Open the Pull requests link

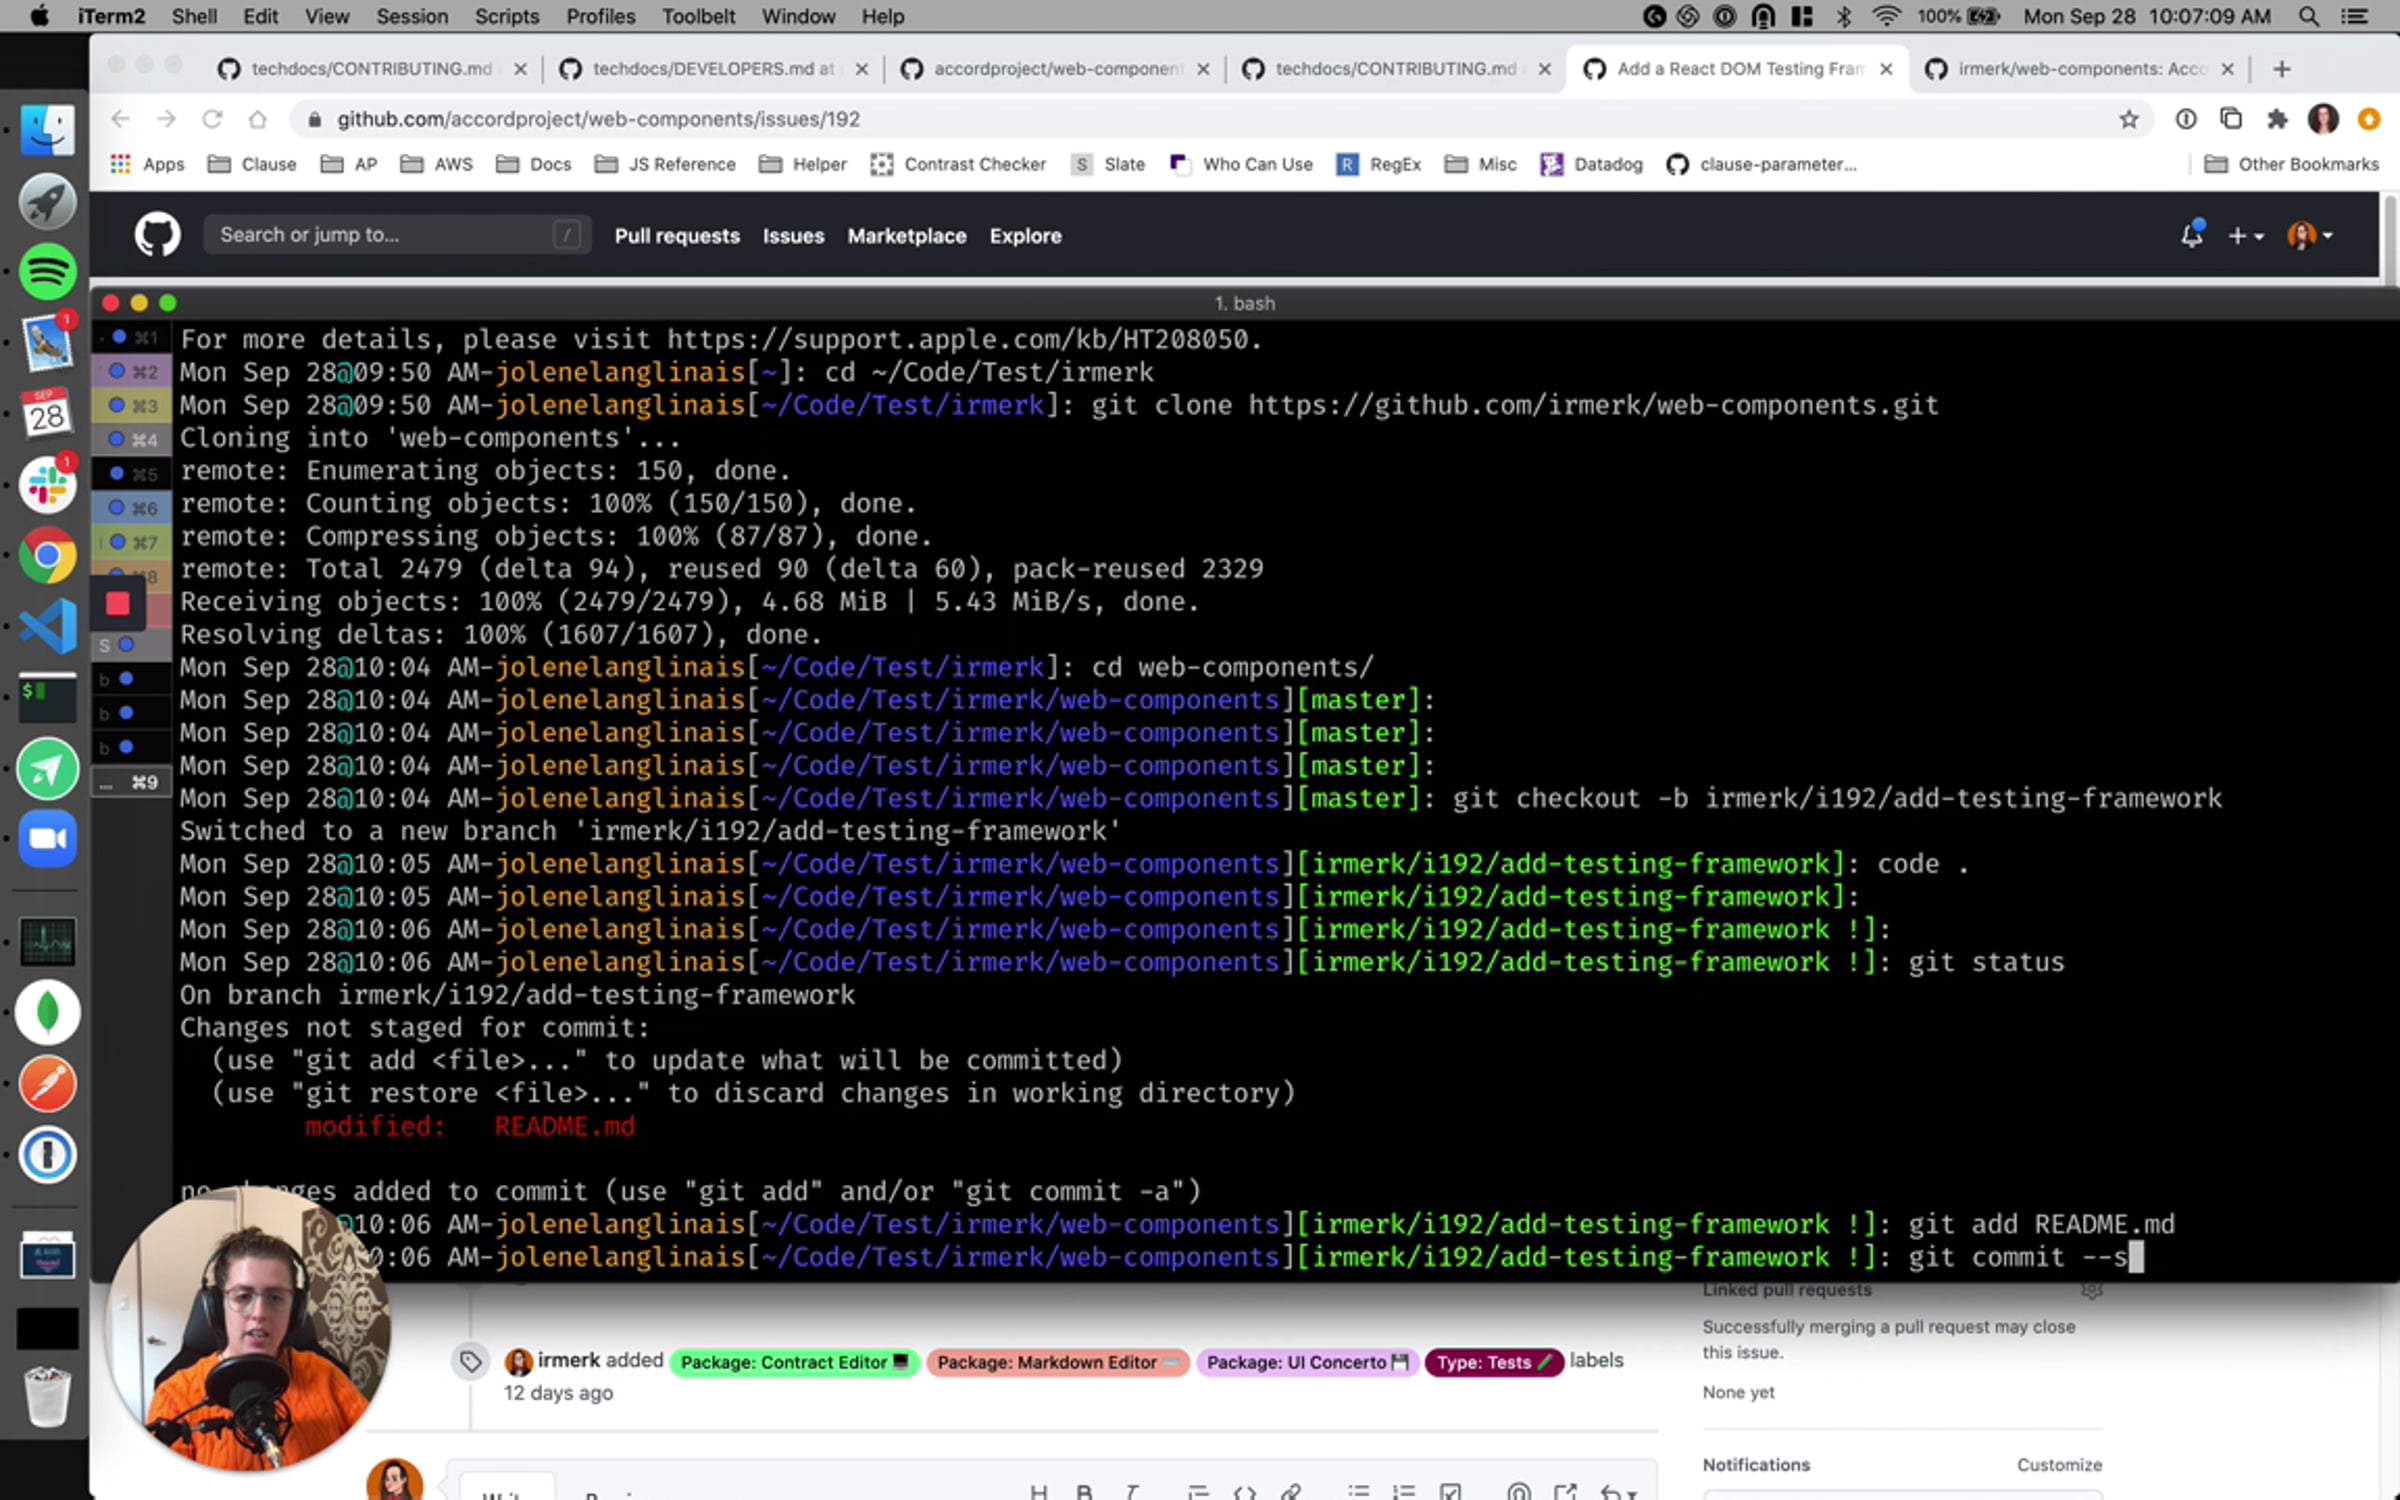click(677, 236)
